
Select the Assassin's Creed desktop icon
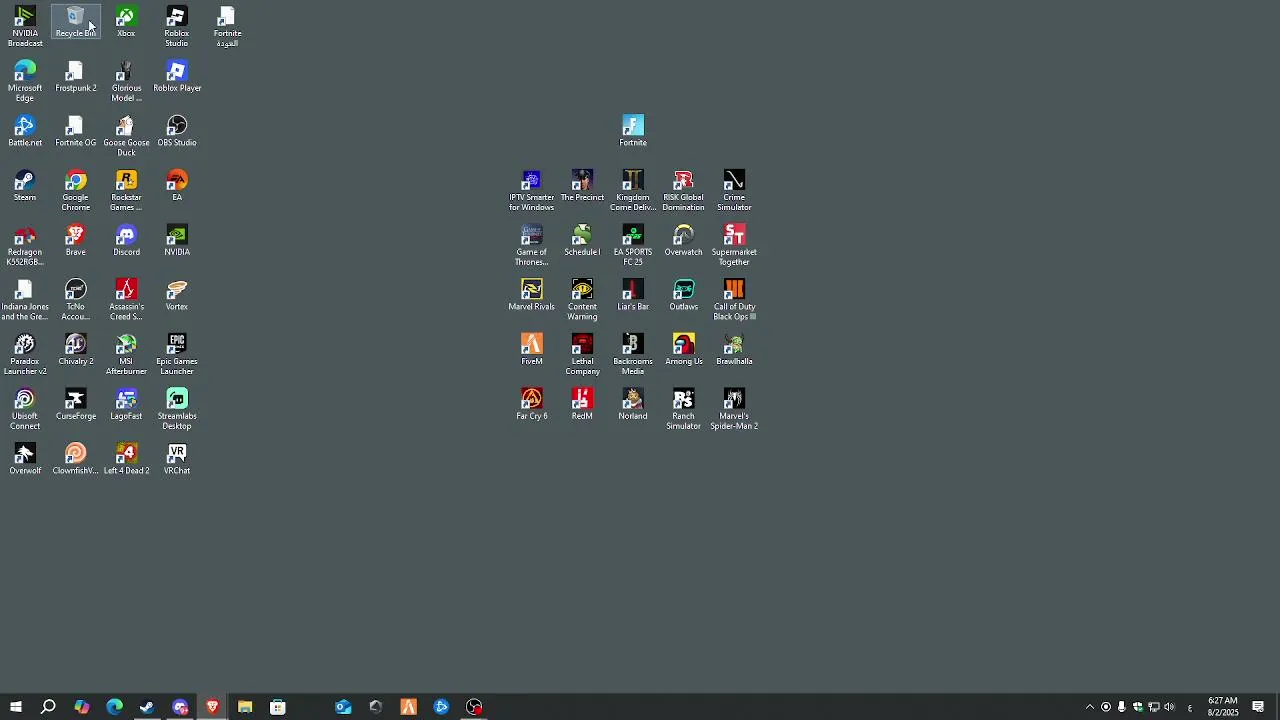point(126,301)
